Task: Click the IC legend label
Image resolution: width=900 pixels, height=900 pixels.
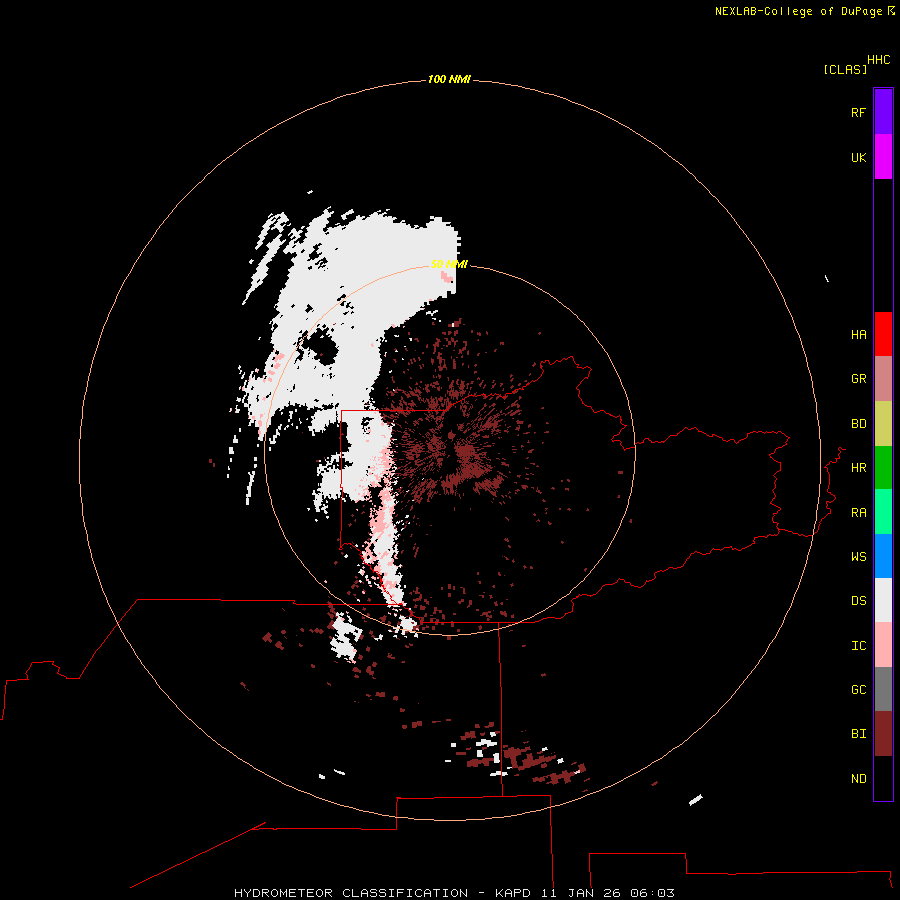Action: (858, 646)
